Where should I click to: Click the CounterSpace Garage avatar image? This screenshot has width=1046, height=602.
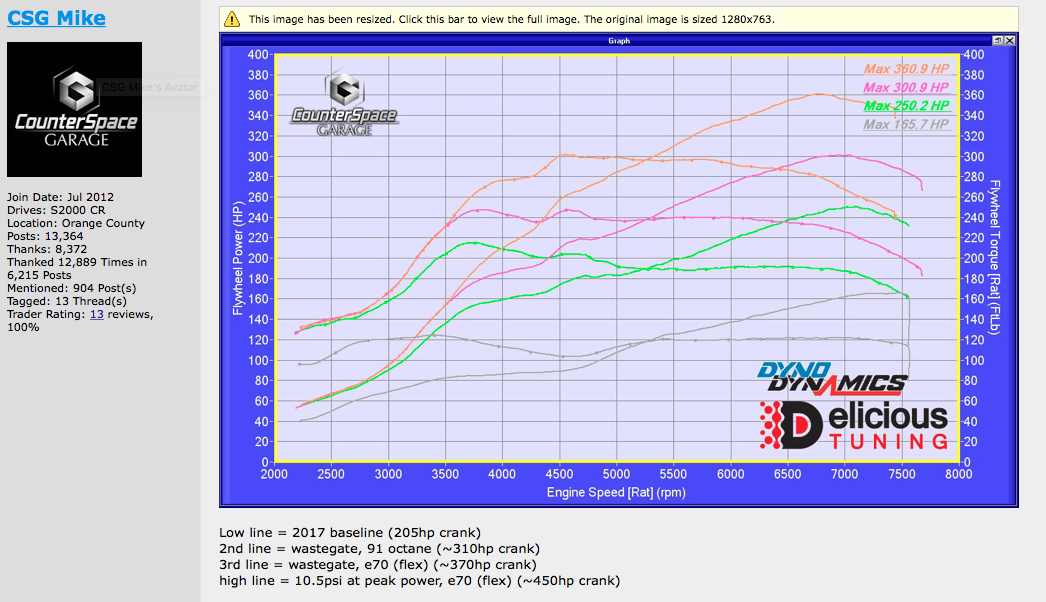[x=75, y=110]
